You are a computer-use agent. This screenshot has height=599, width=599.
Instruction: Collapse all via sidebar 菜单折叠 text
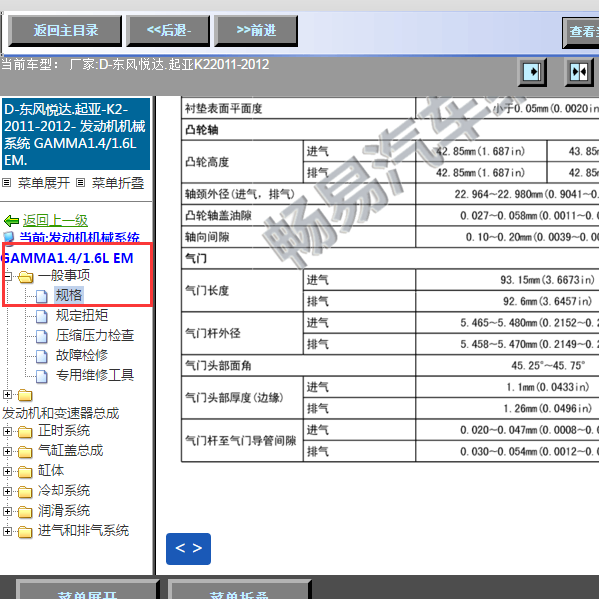pos(118,183)
